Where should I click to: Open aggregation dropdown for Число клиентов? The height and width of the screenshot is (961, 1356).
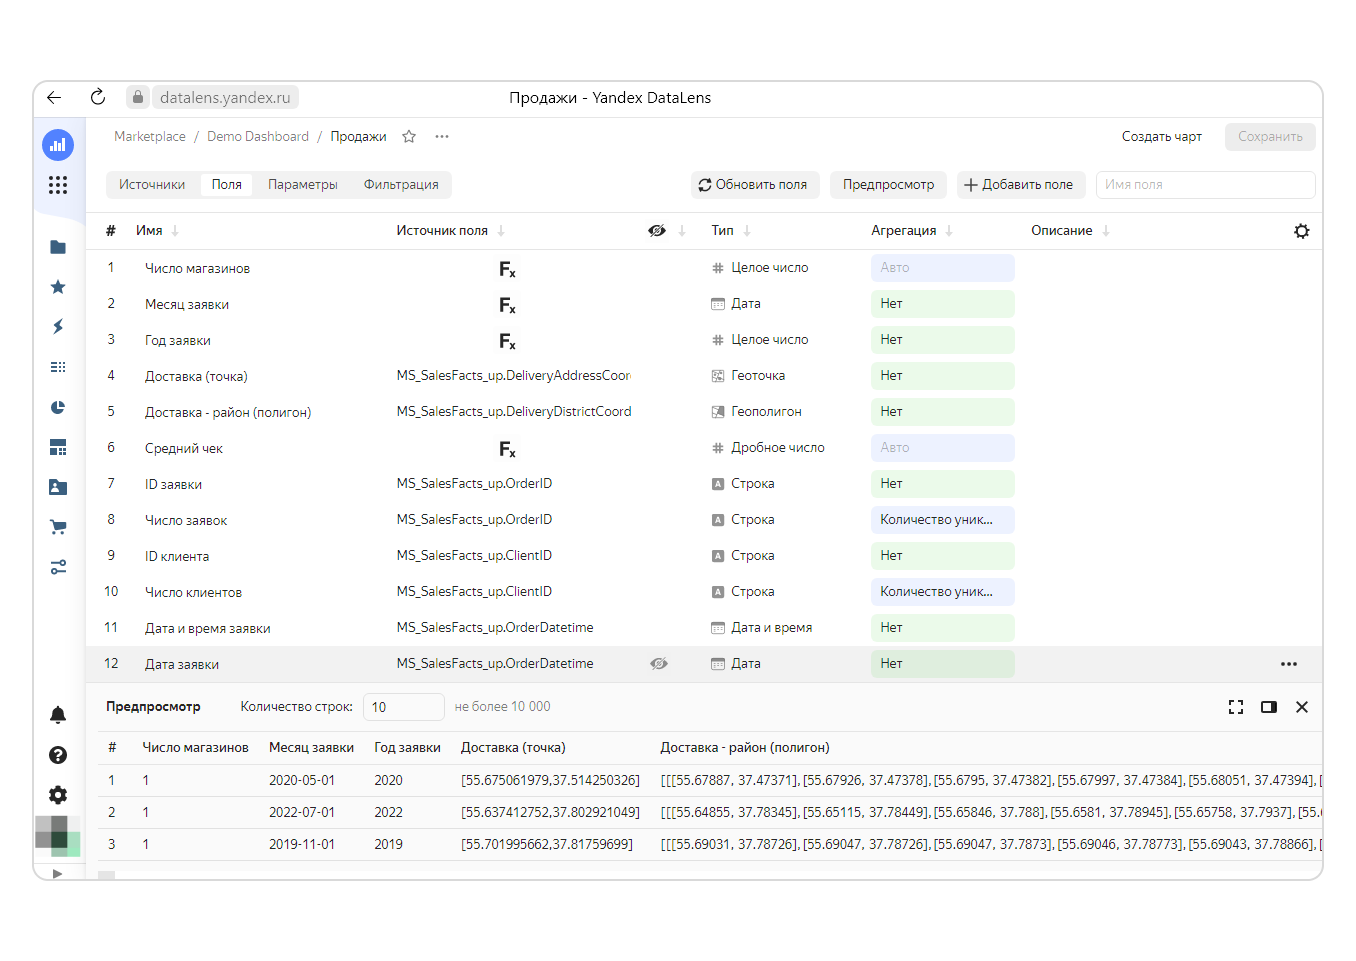[x=943, y=592]
